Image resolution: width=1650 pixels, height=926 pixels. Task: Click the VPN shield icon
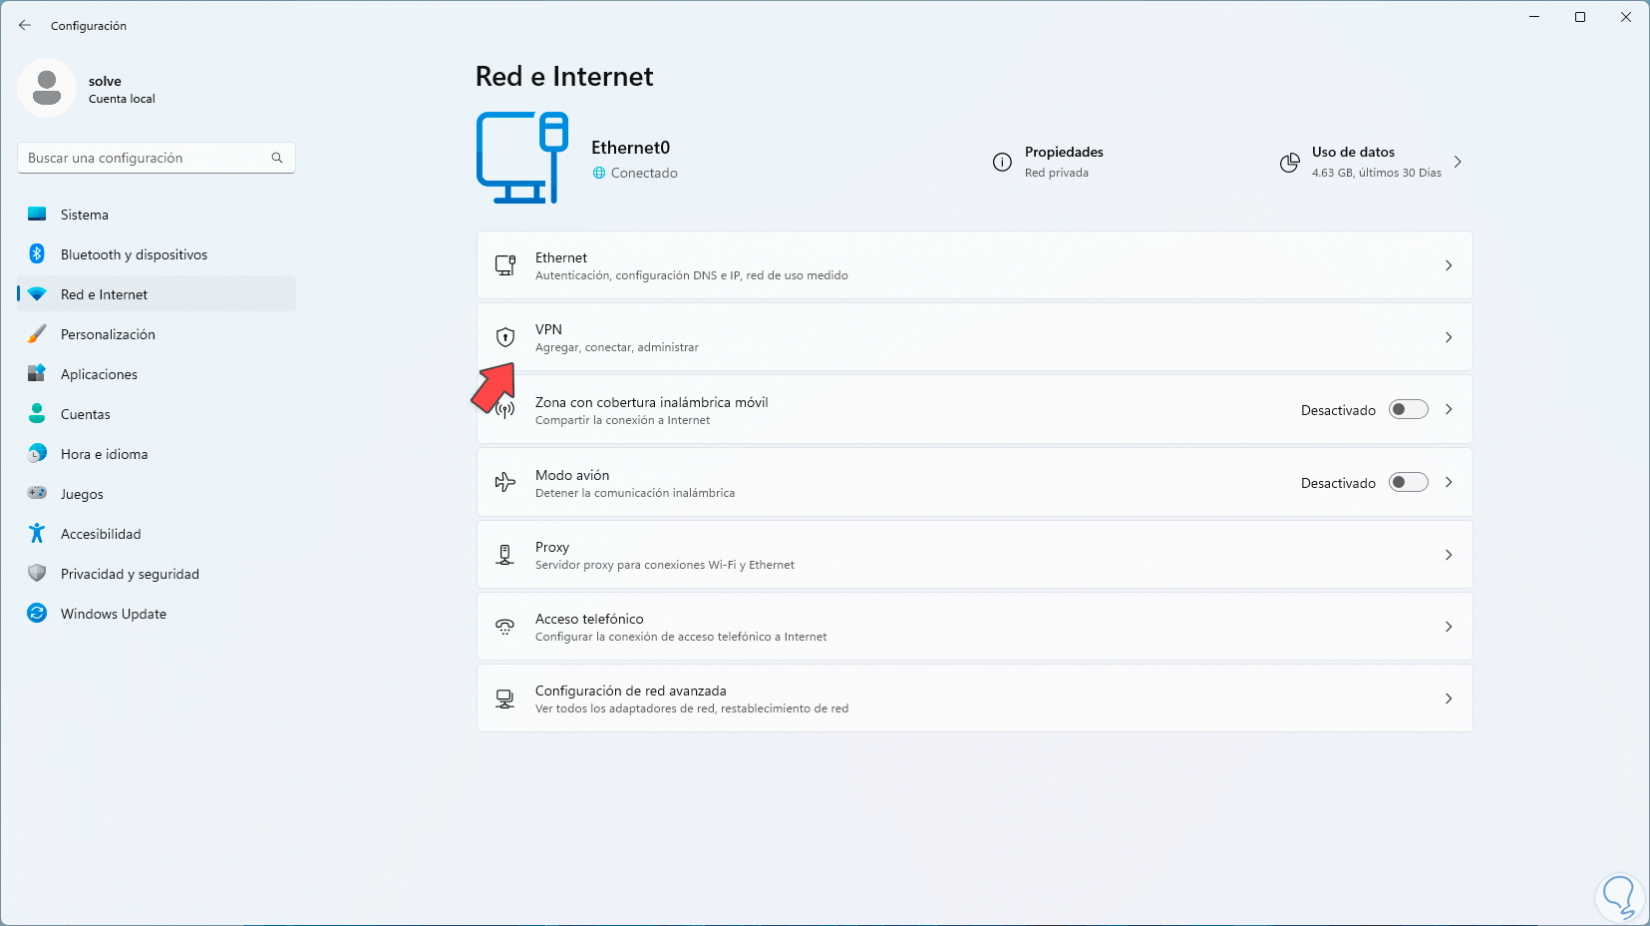[x=505, y=338]
